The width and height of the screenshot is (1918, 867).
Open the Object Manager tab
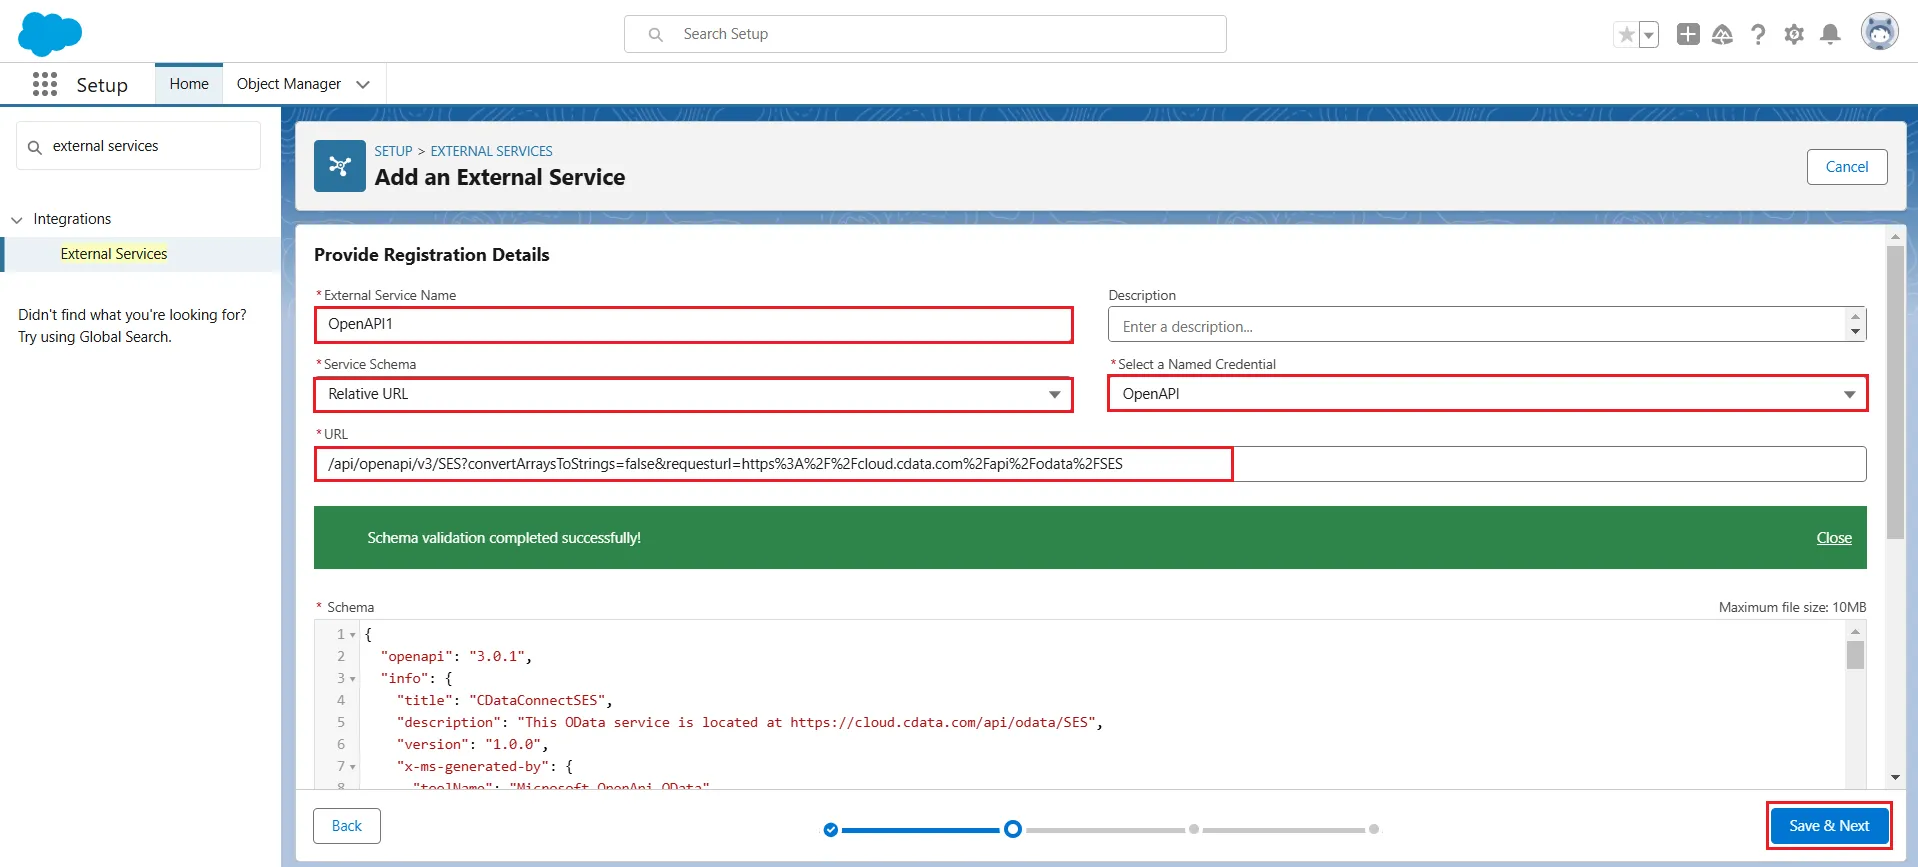[x=289, y=84]
